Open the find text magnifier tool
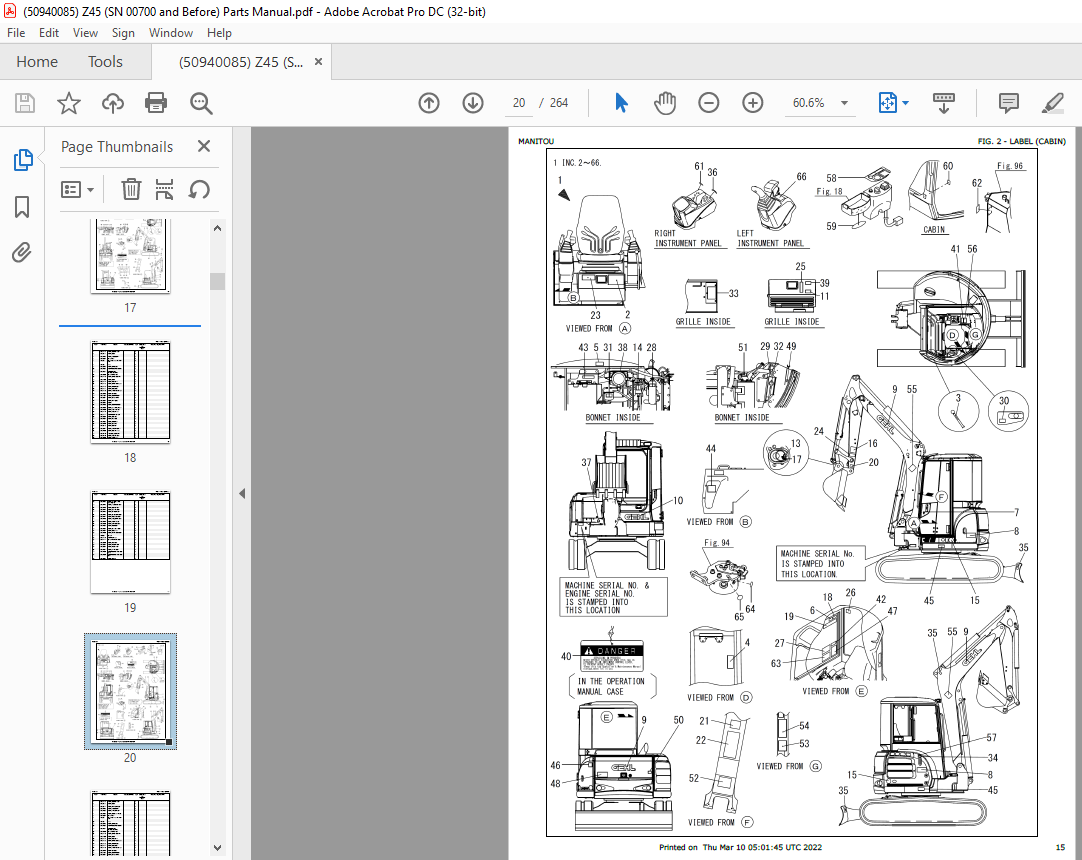The height and width of the screenshot is (860, 1082). 201,104
